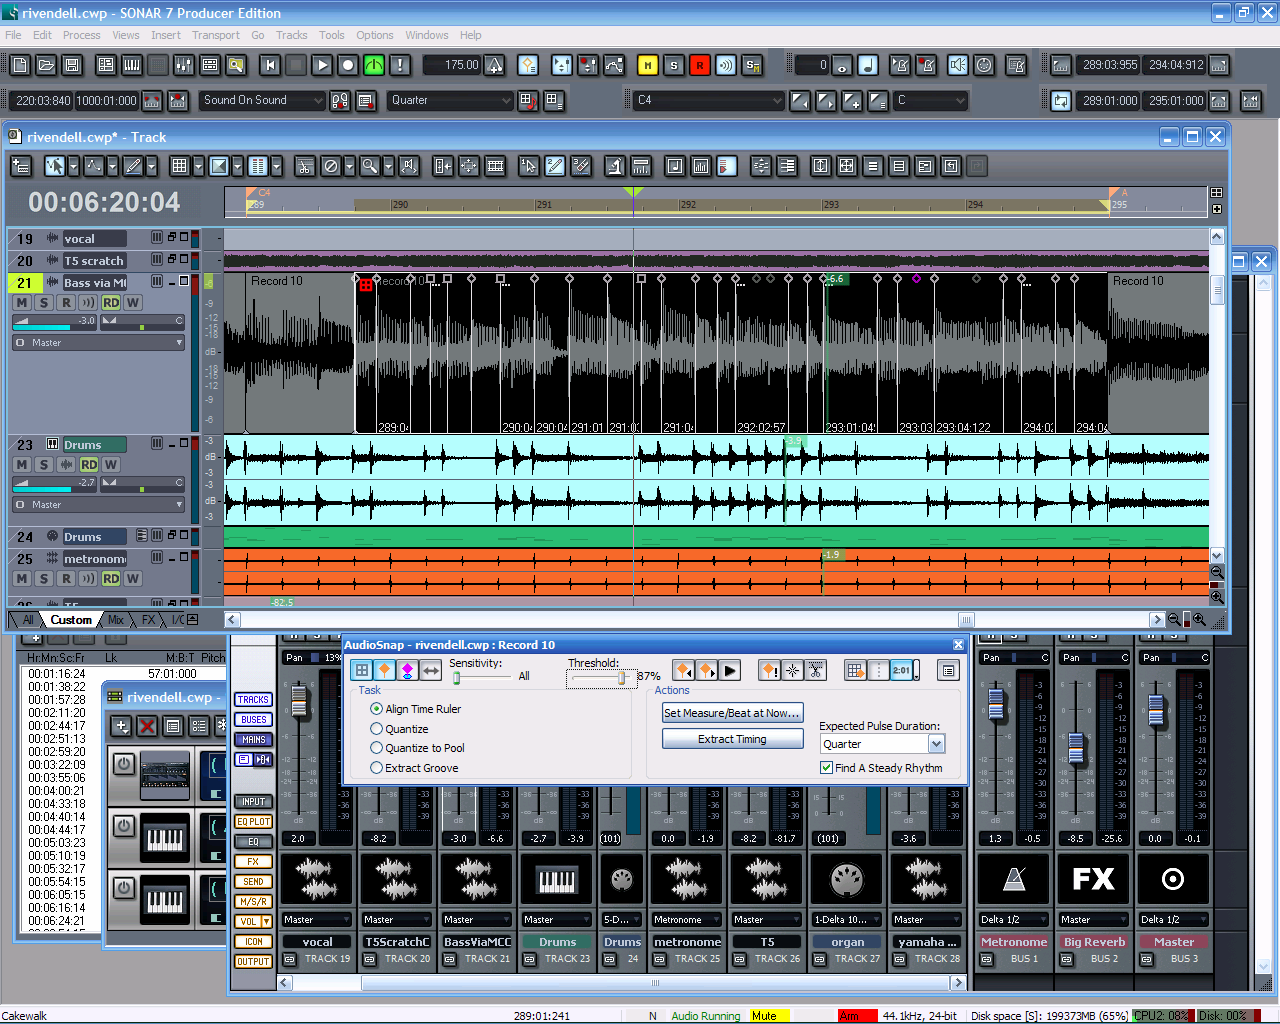Switch to the Mix track tab
This screenshot has height=1024, width=1280.
point(116,620)
